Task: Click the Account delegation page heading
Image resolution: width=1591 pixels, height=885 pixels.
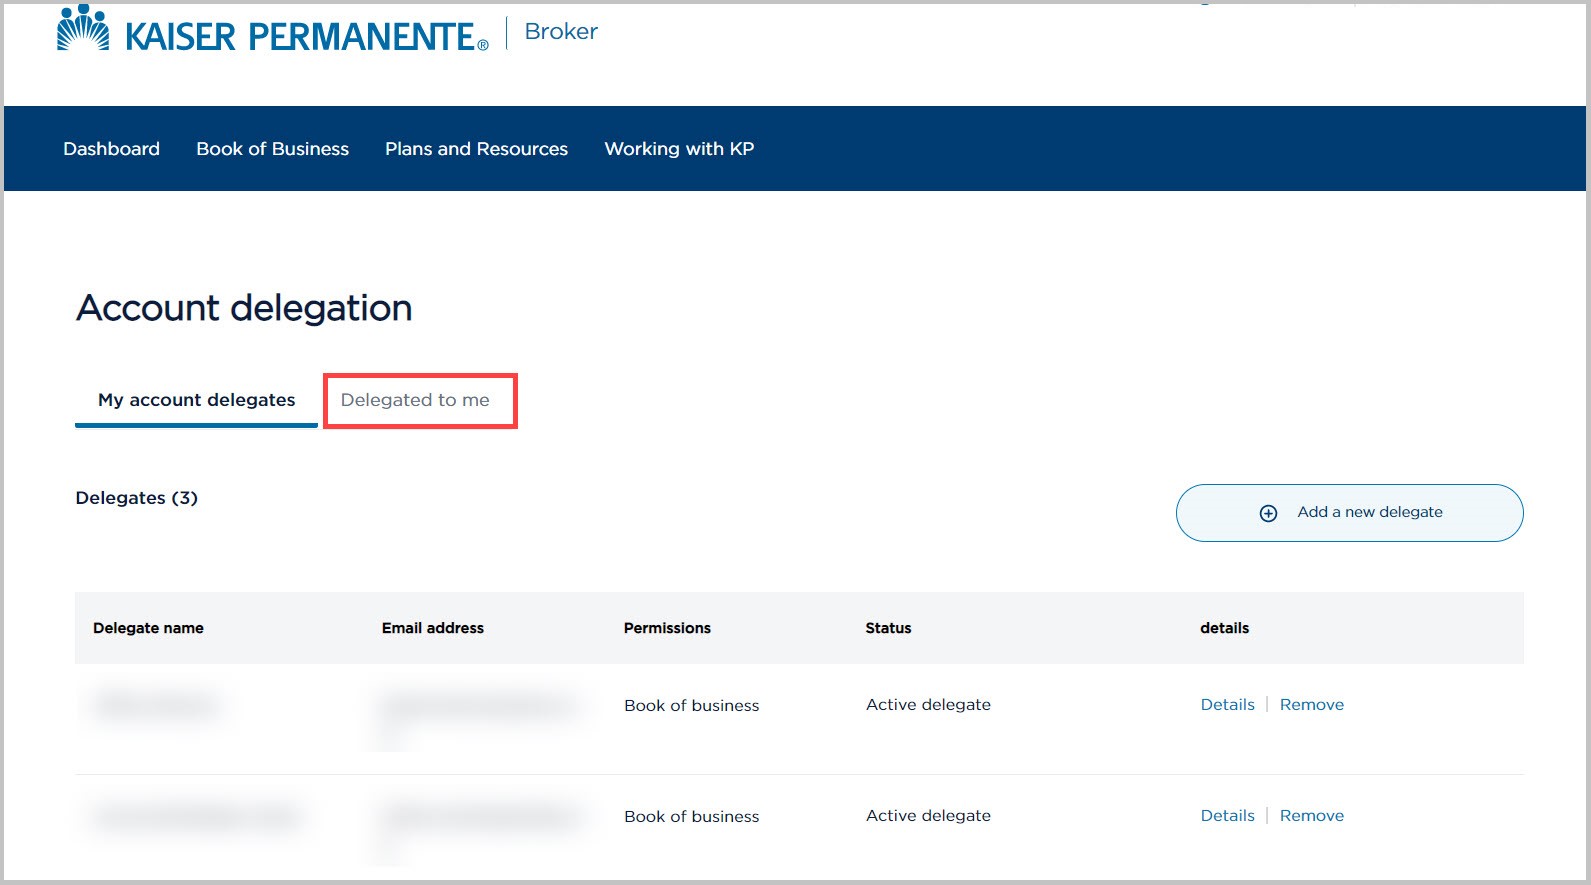Action: click(244, 308)
